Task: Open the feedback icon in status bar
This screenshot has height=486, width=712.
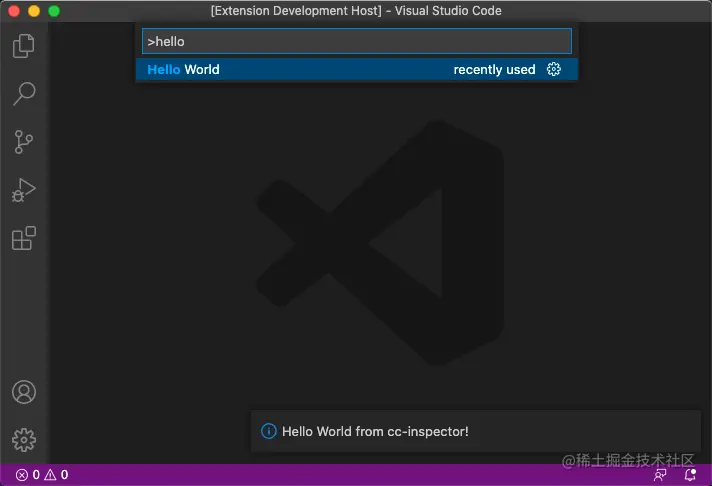Action: tap(660, 475)
